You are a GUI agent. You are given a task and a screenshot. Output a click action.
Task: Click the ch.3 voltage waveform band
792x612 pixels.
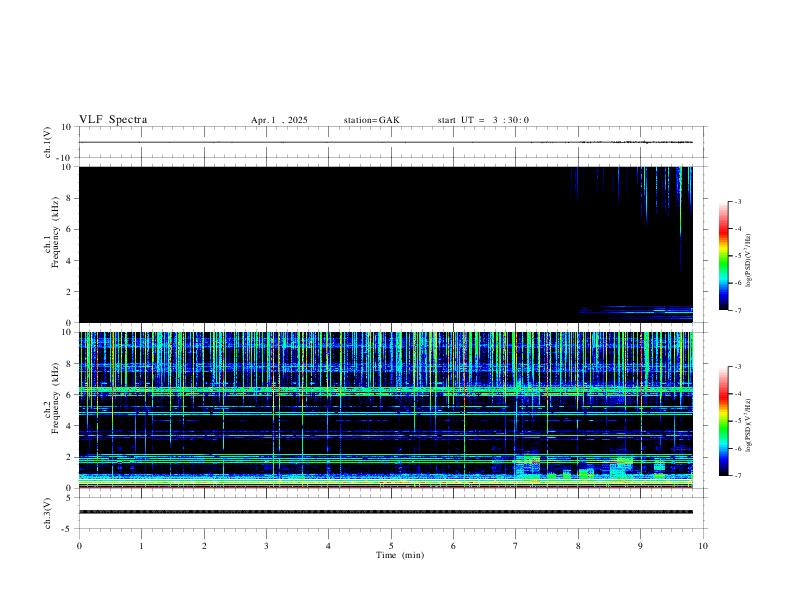386,512
